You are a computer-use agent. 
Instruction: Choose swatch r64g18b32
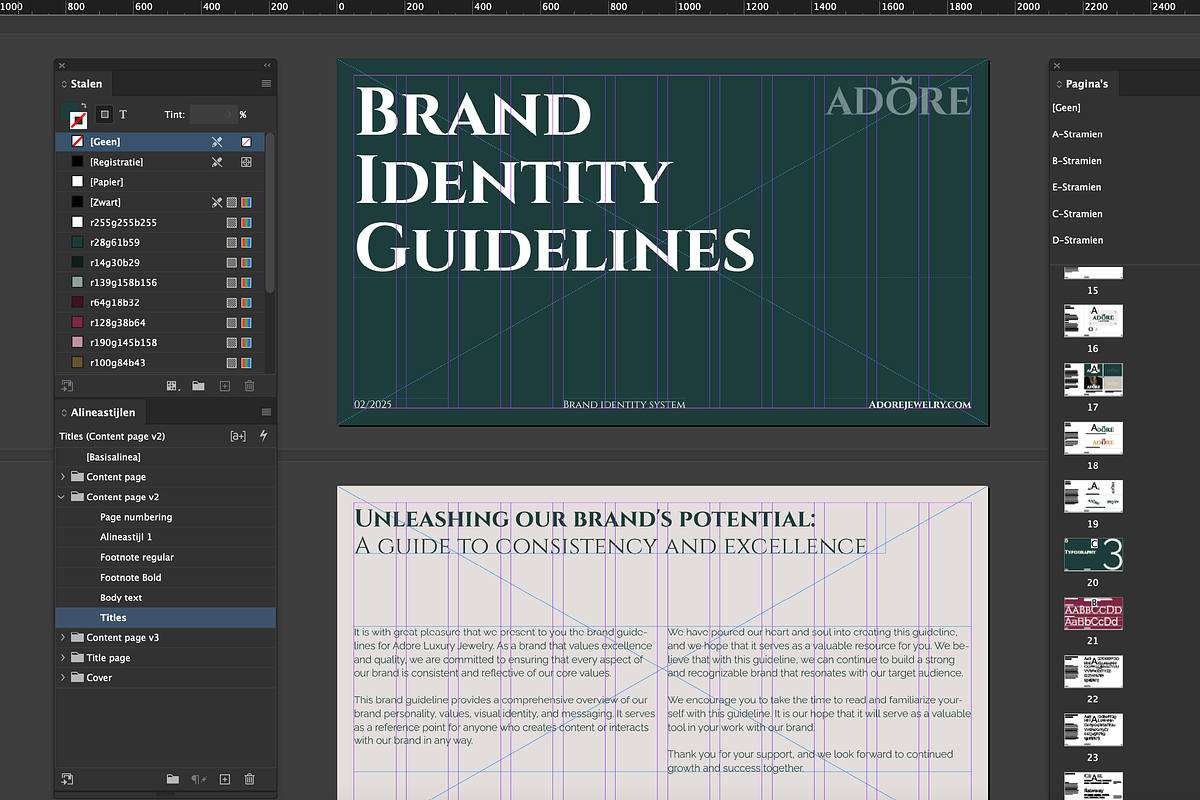pos(160,302)
